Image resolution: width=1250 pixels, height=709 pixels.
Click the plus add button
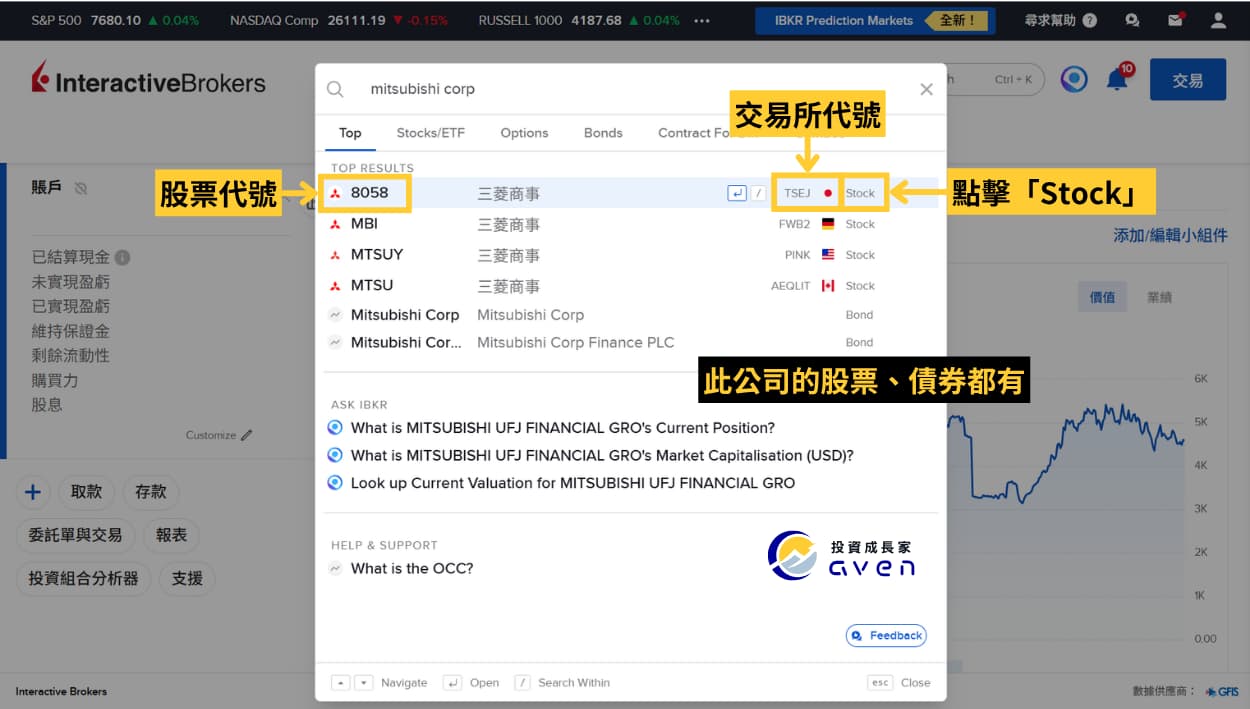(33, 492)
